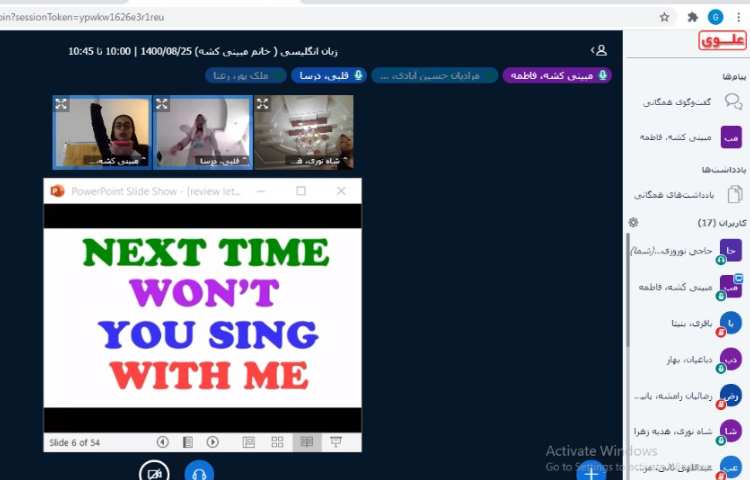
Task: Click the شا avatar of شاه نوری
Action: pyautogui.click(x=731, y=432)
